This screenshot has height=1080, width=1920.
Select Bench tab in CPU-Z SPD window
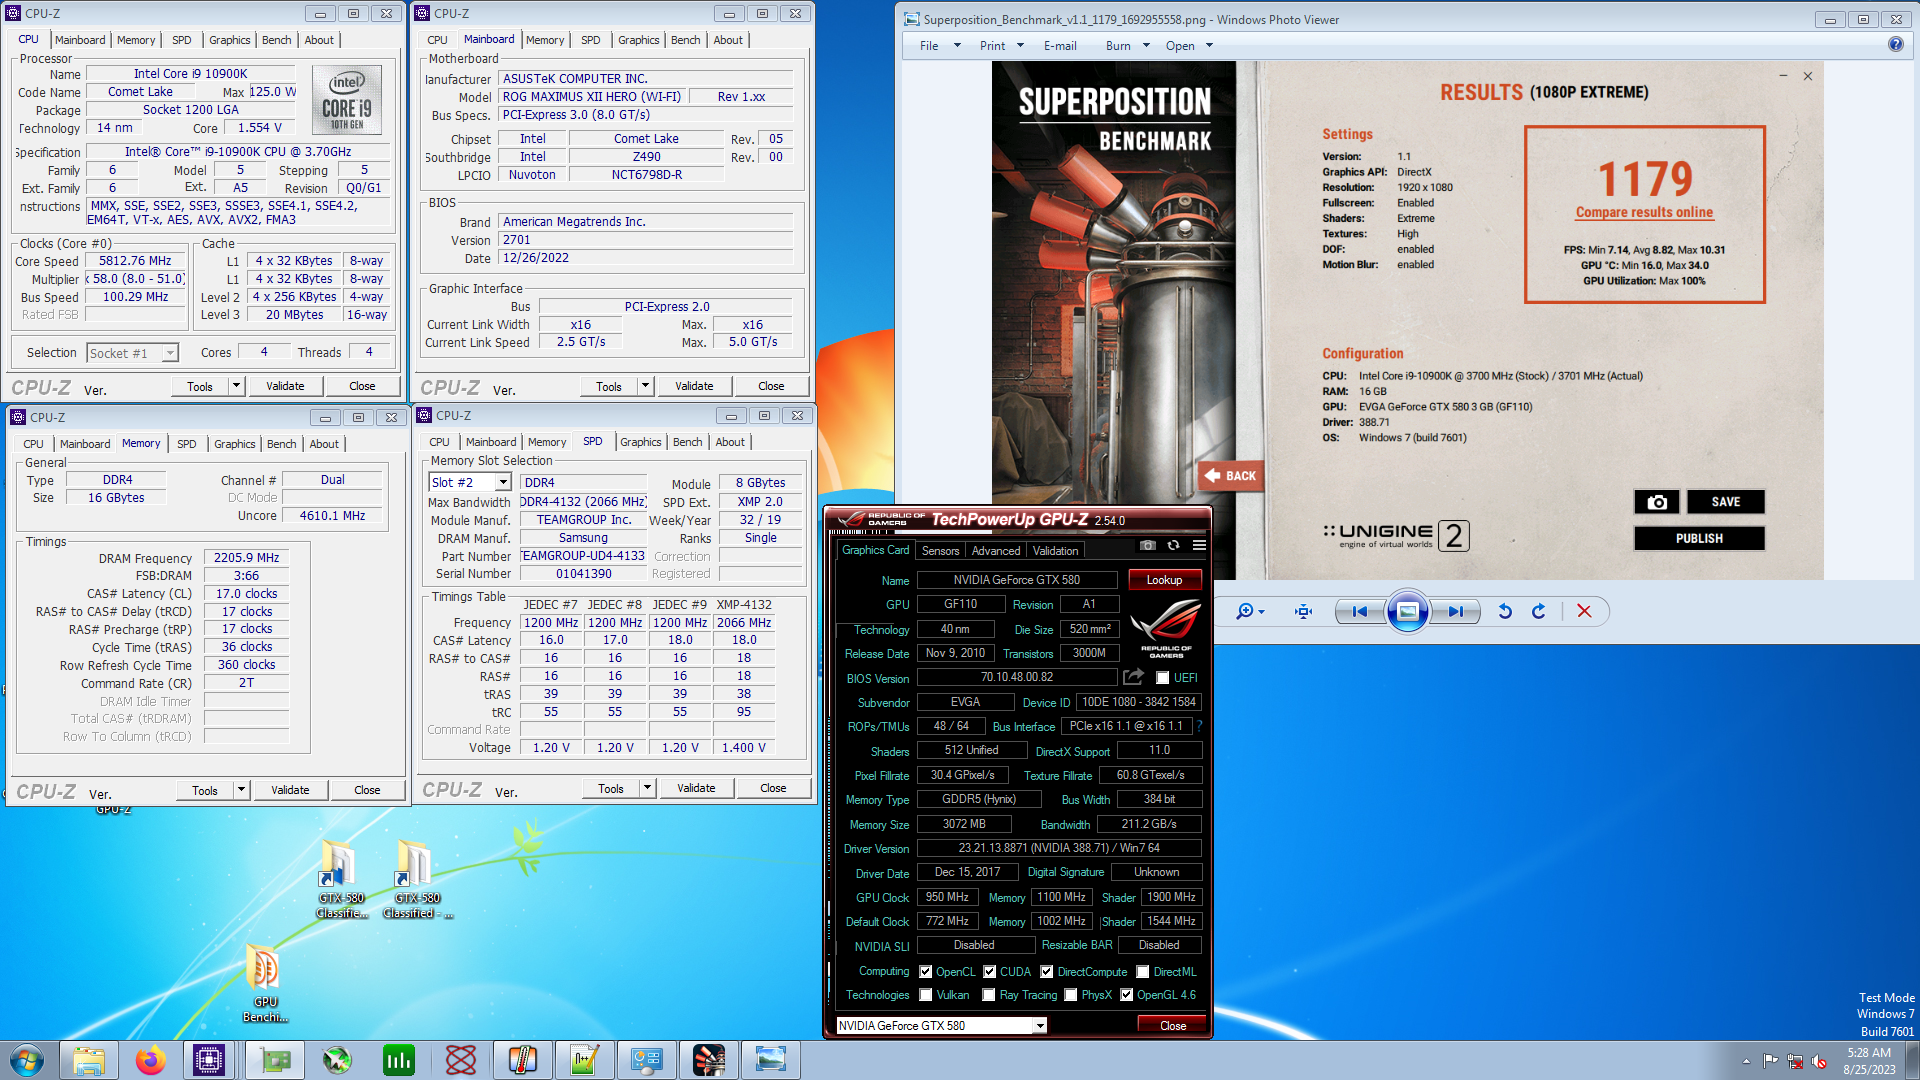[x=687, y=442]
